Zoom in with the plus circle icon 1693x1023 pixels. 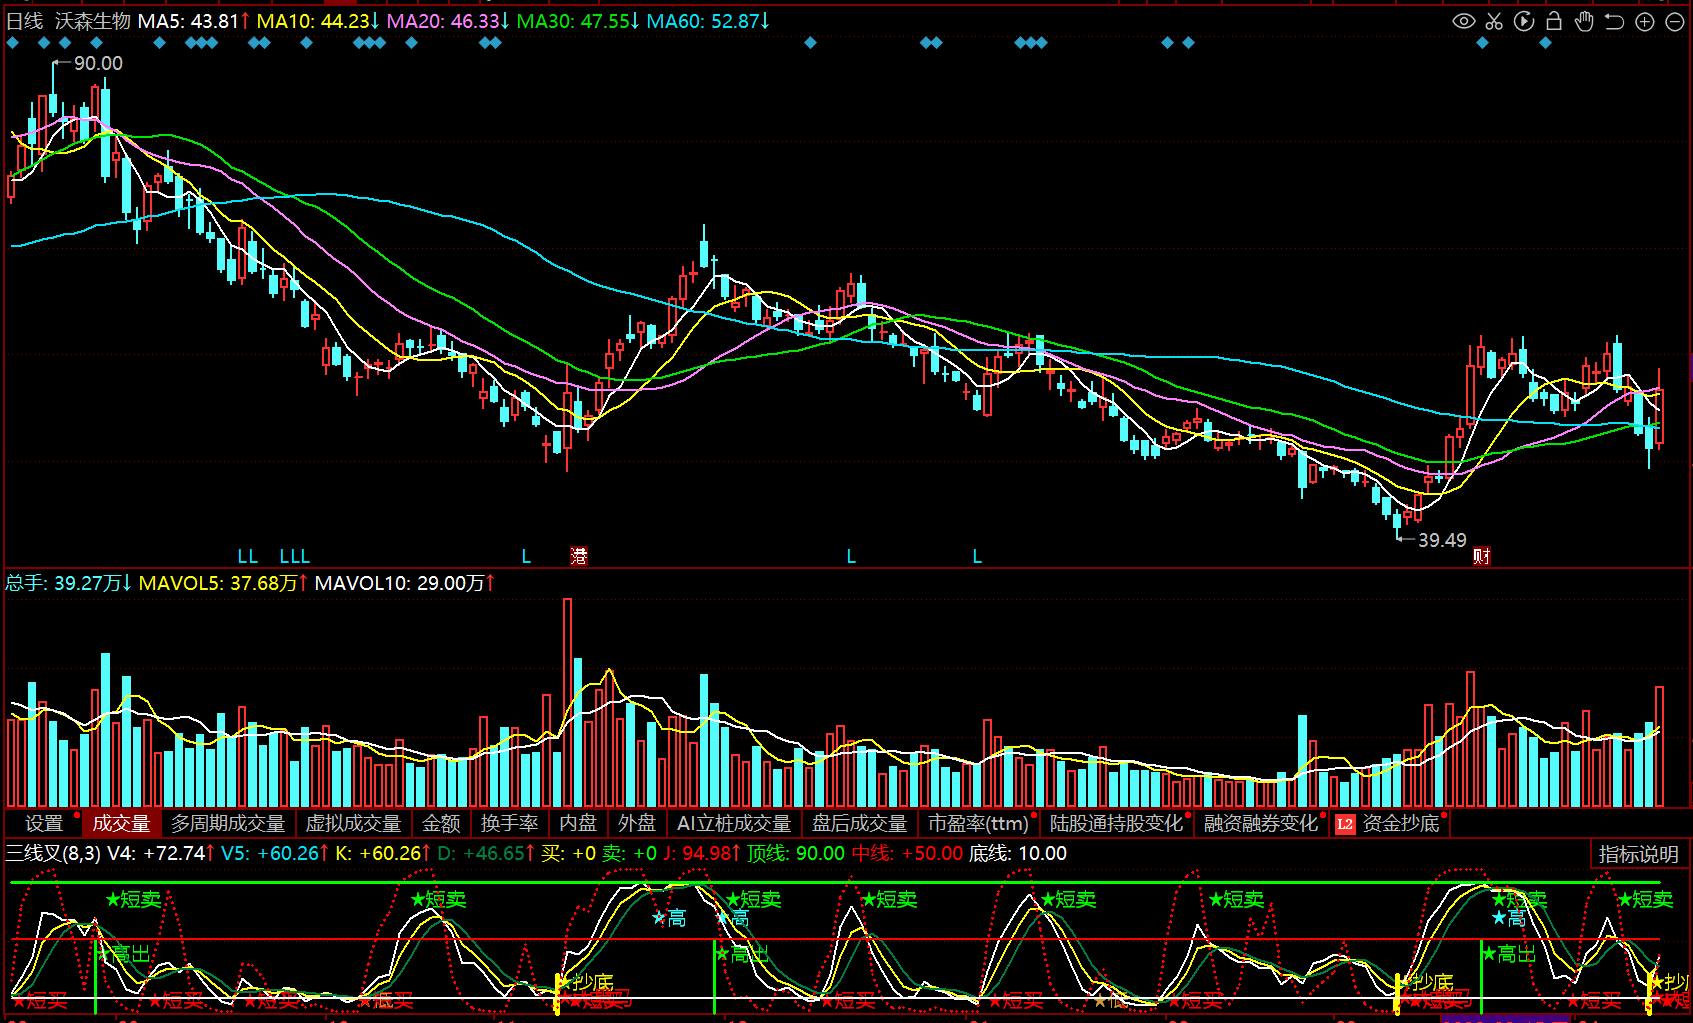coord(1645,21)
